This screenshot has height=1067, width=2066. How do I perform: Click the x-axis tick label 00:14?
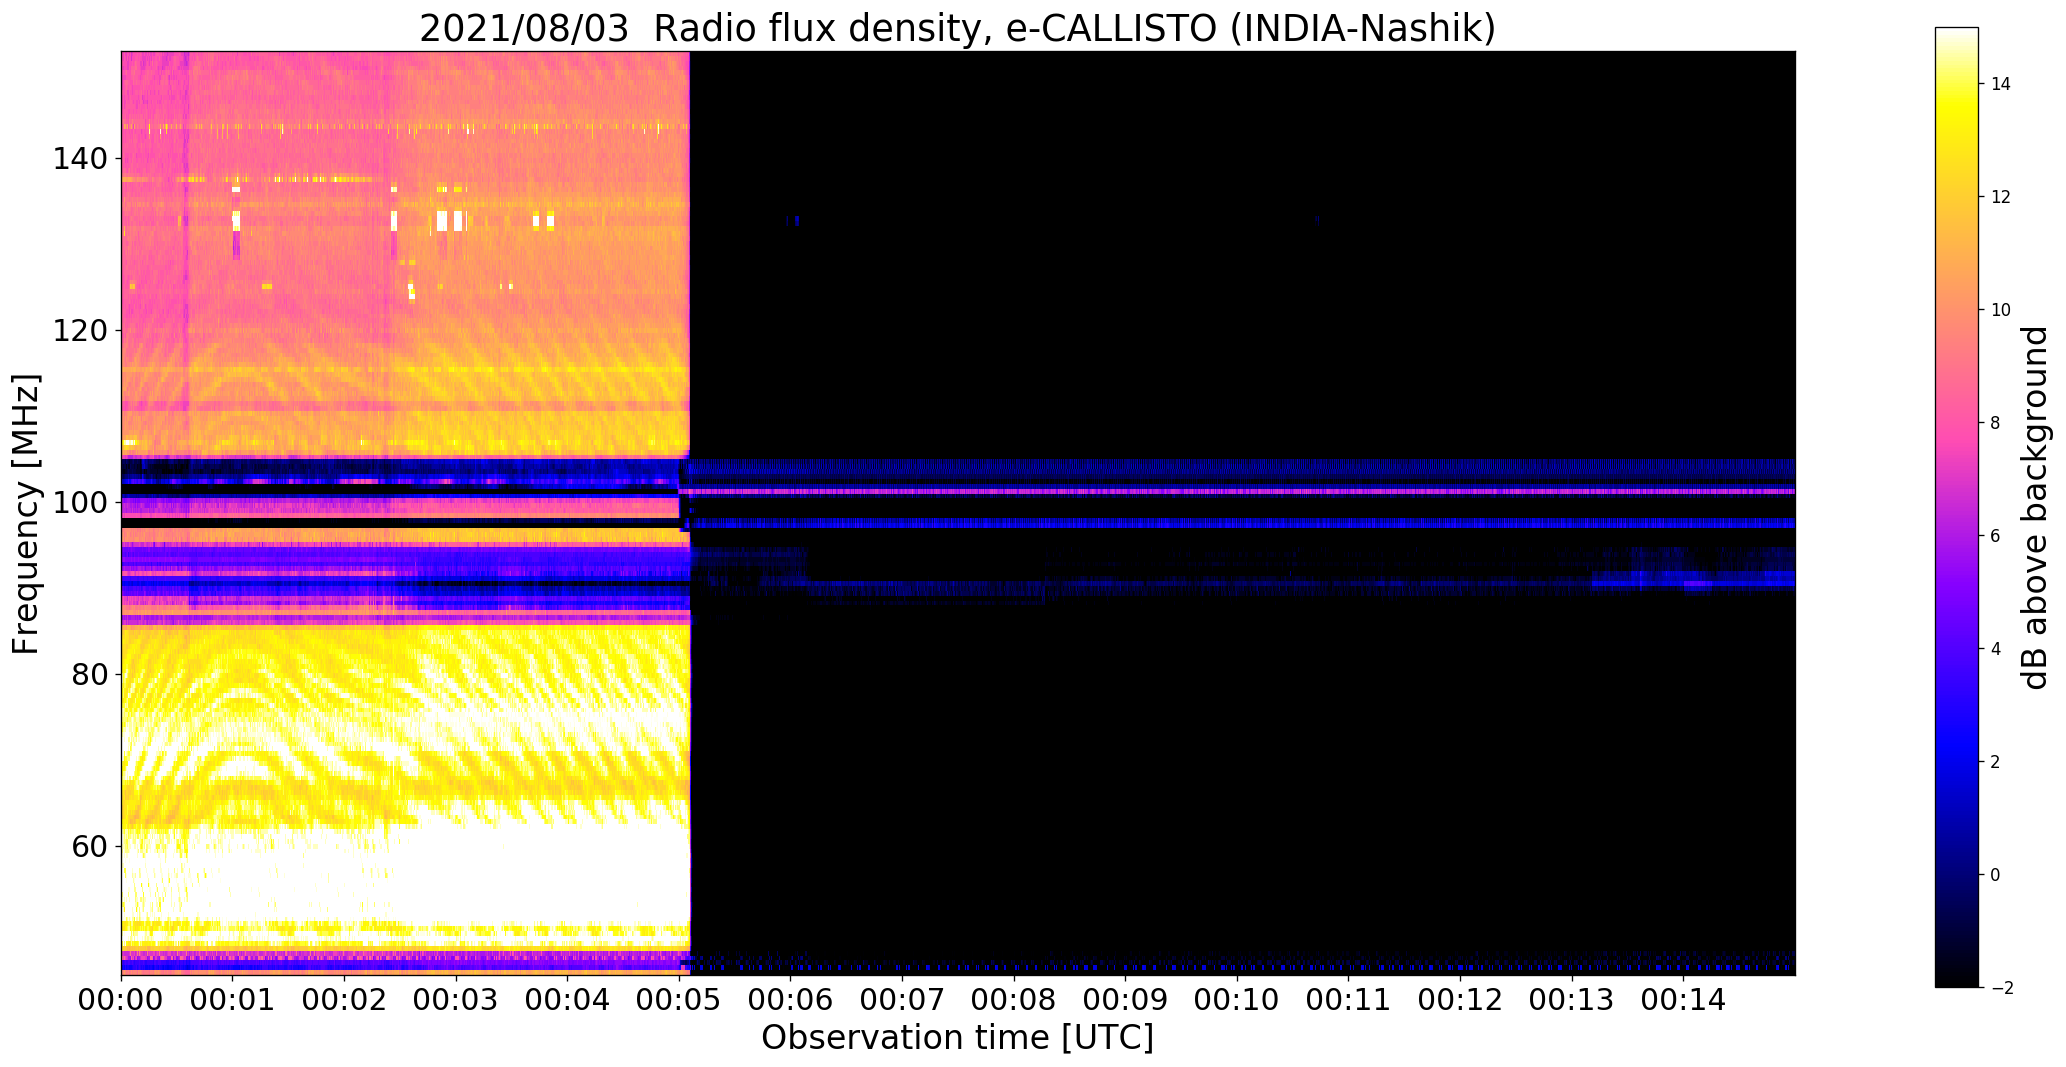click(x=1683, y=1000)
